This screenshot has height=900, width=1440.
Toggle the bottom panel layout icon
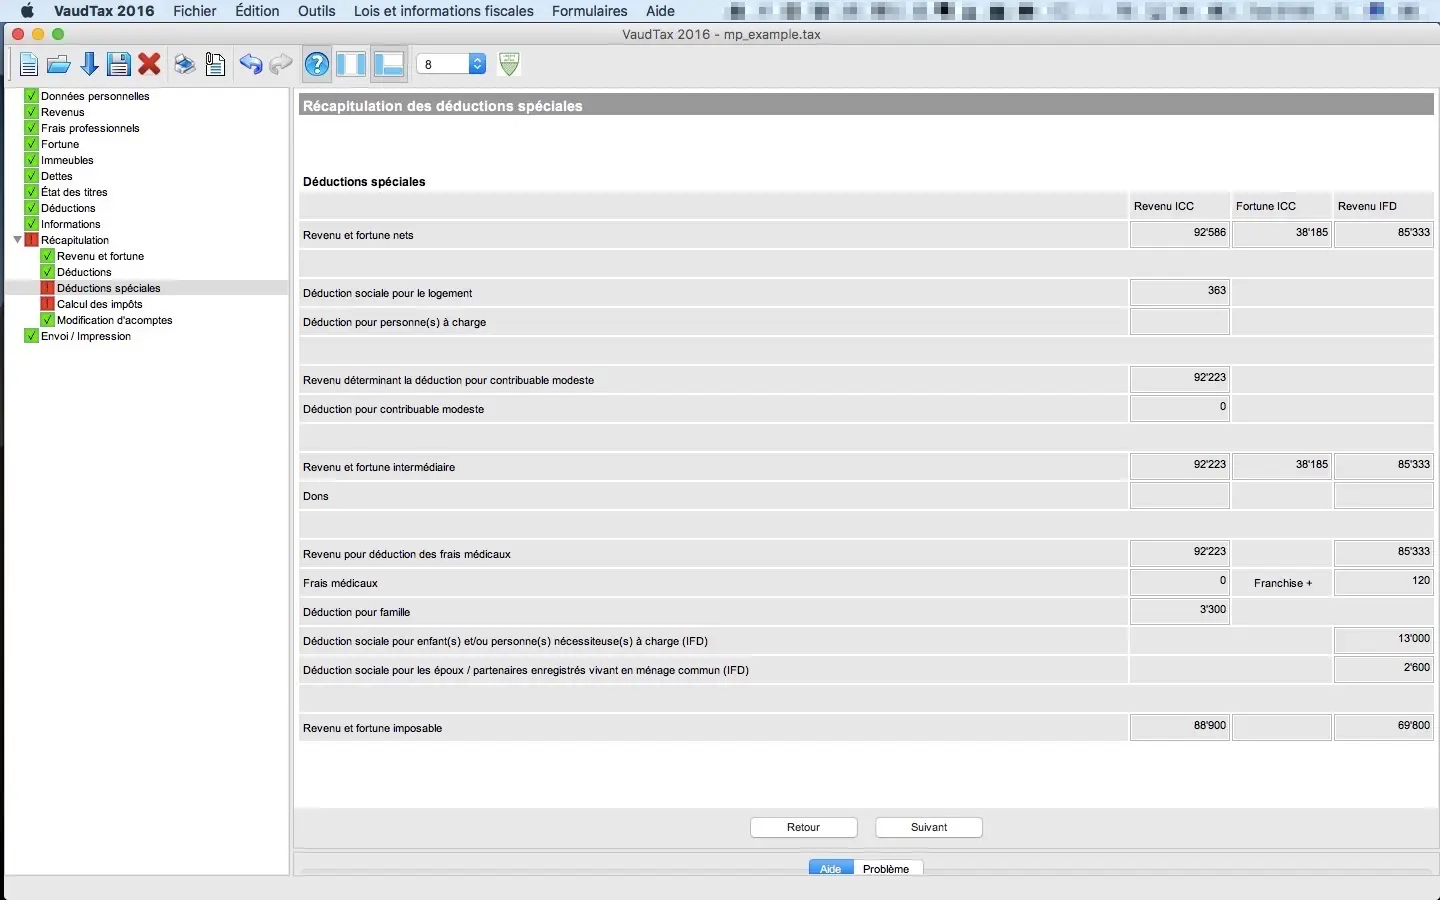pyautogui.click(x=388, y=65)
